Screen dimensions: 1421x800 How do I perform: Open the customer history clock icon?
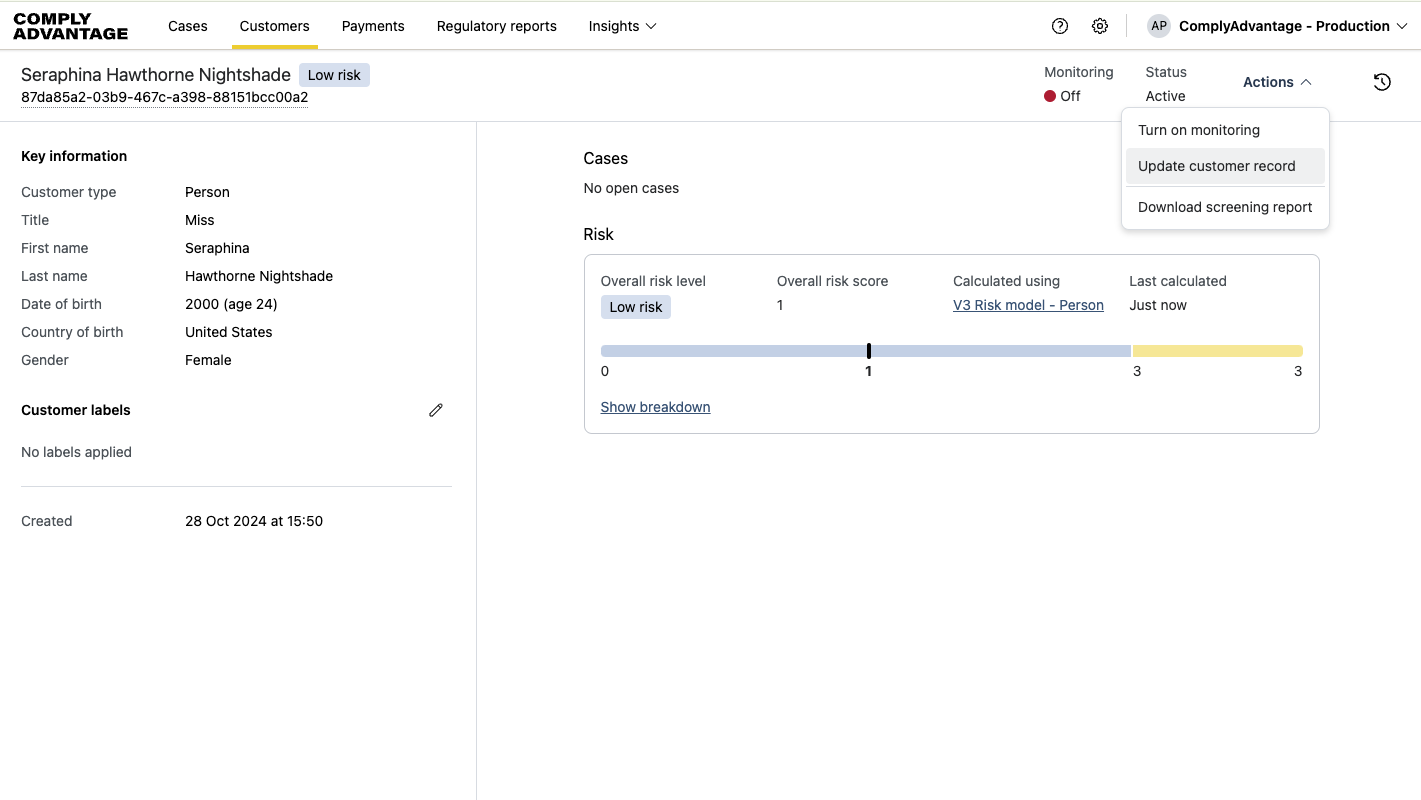click(1382, 82)
